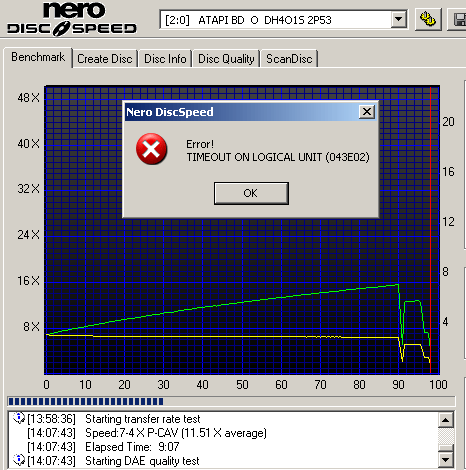Click the blue test progress bar
The height and width of the screenshot is (470, 466).
coord(231,401)
